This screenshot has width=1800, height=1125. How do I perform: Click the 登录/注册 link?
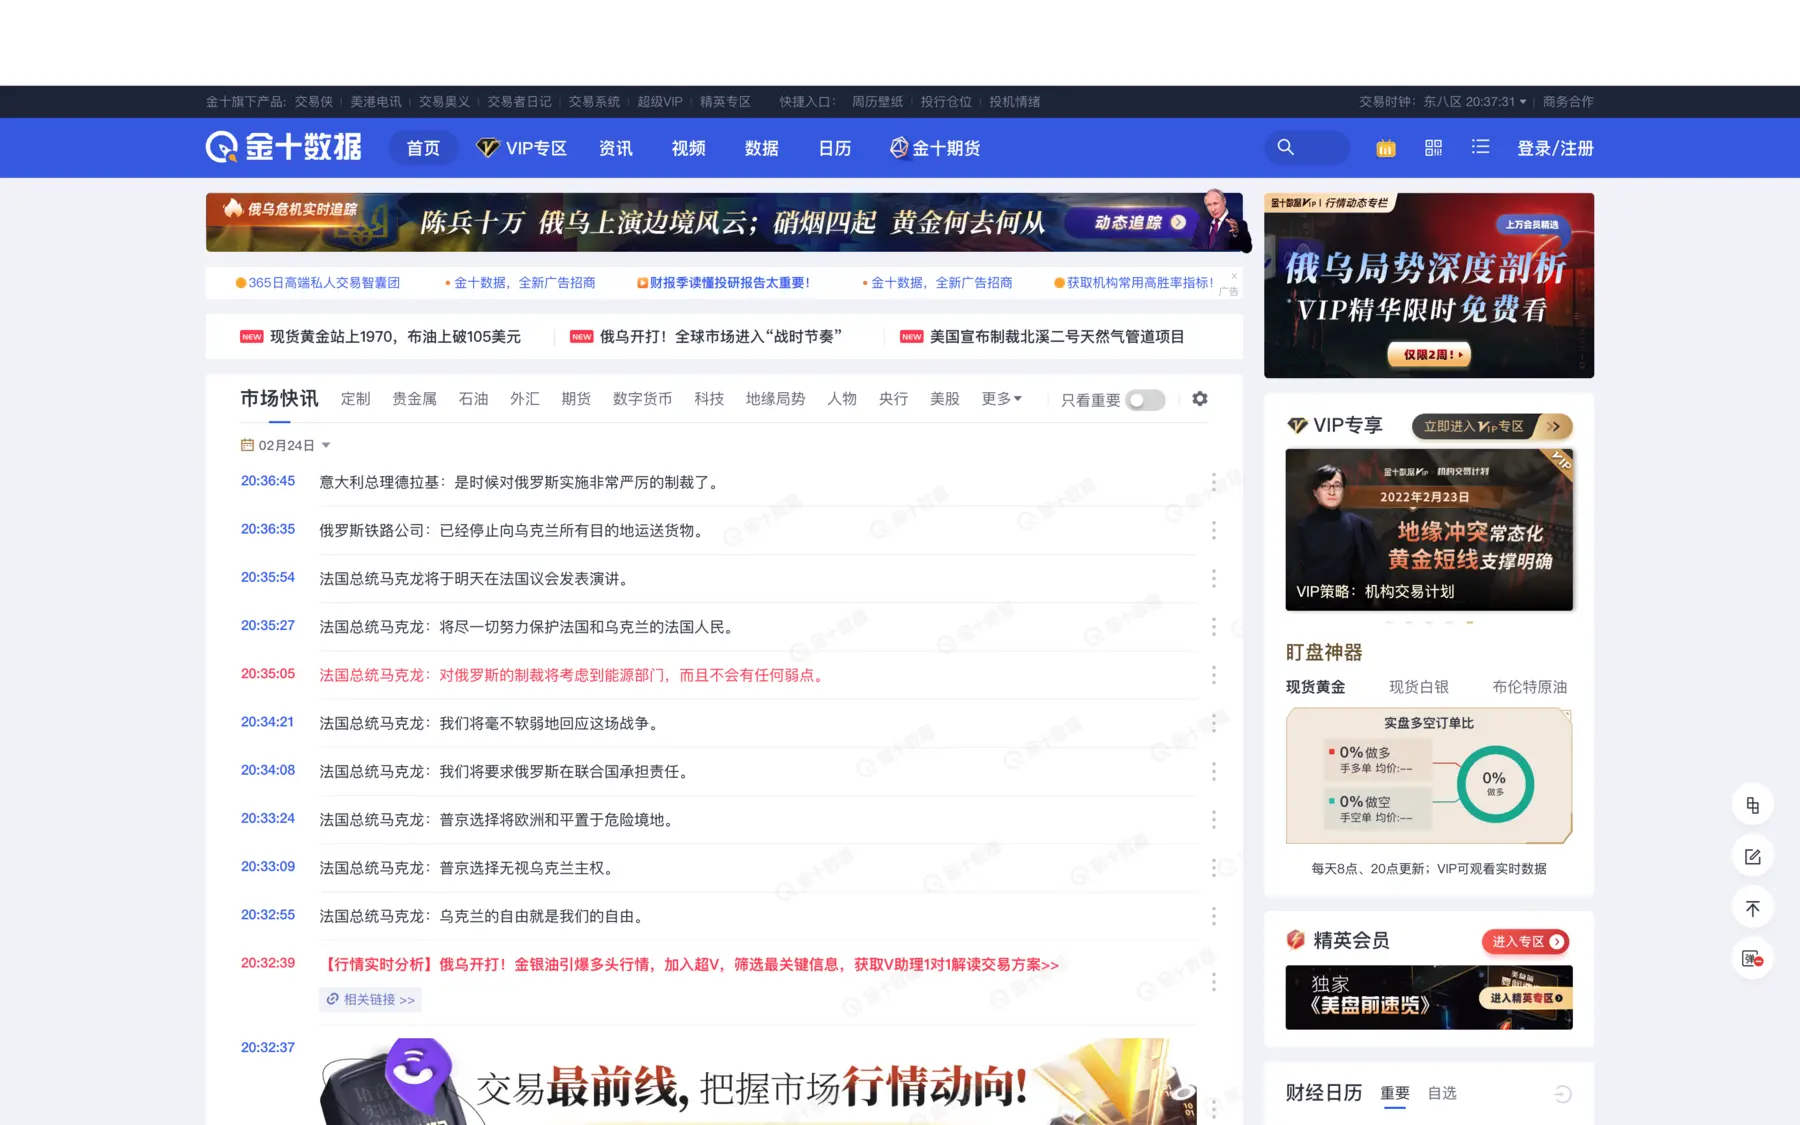(1555, 148)
